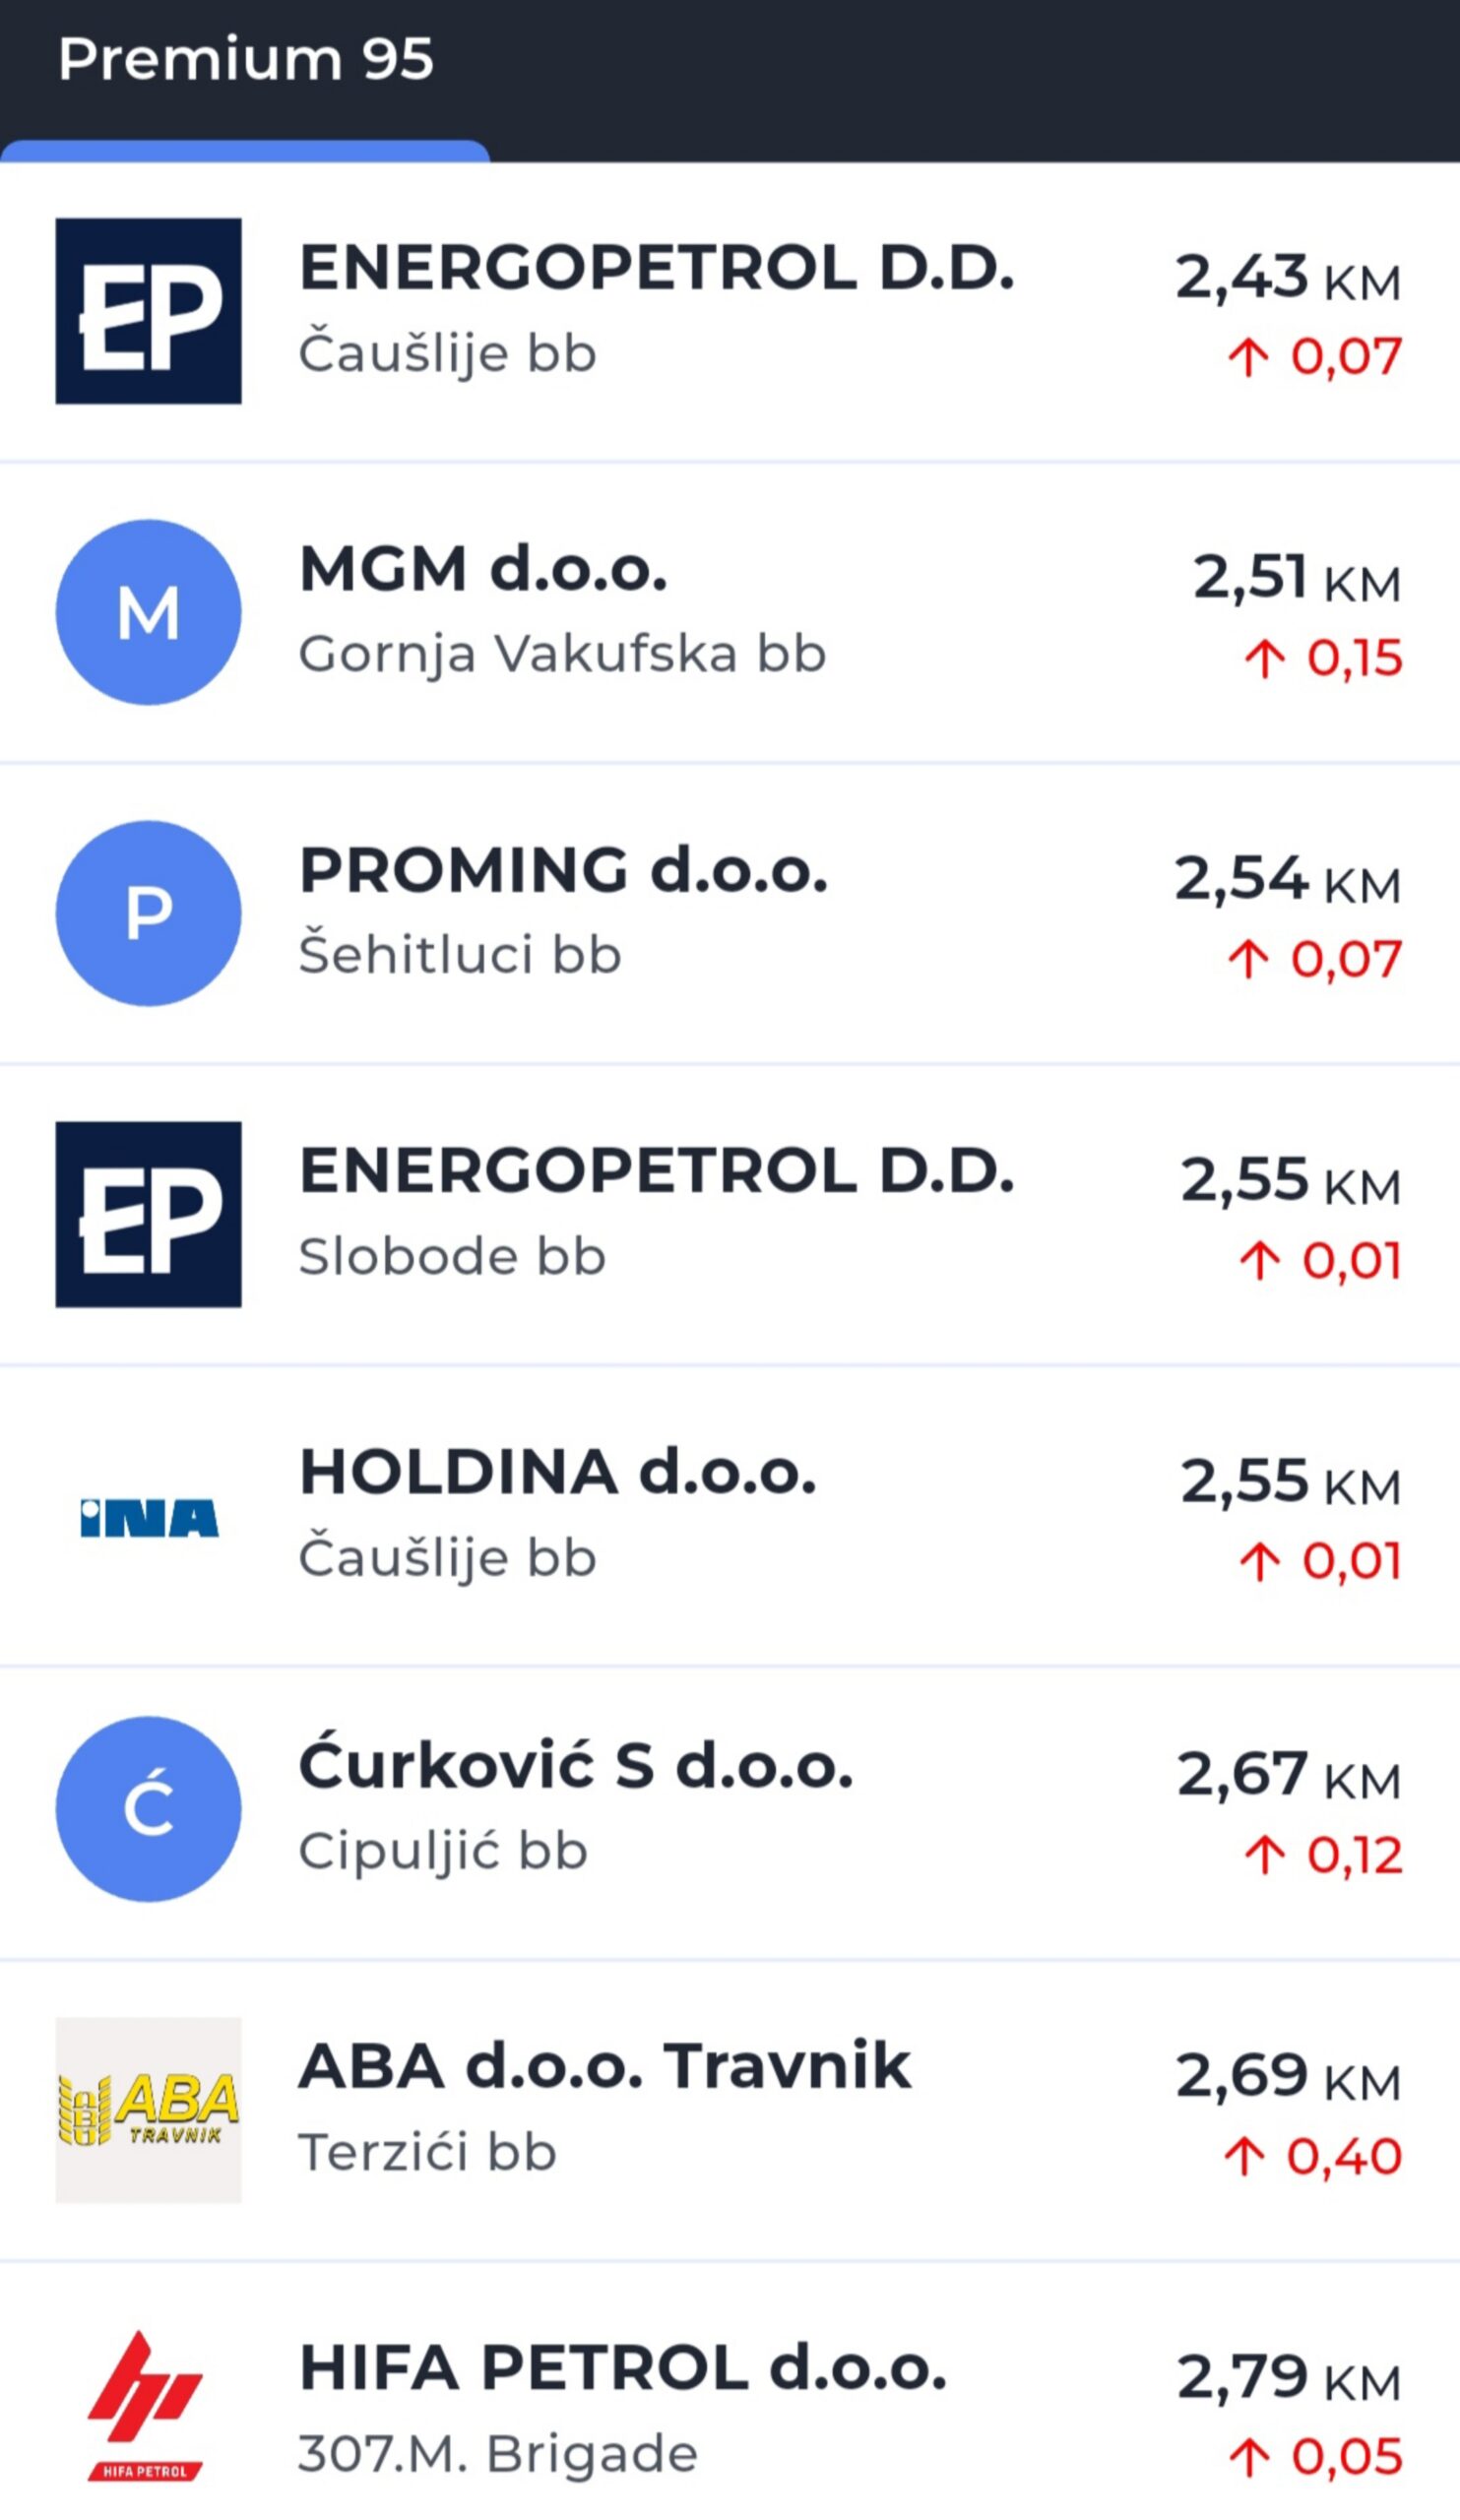Tap the blue P avatar for PROMING

[148, 913]
